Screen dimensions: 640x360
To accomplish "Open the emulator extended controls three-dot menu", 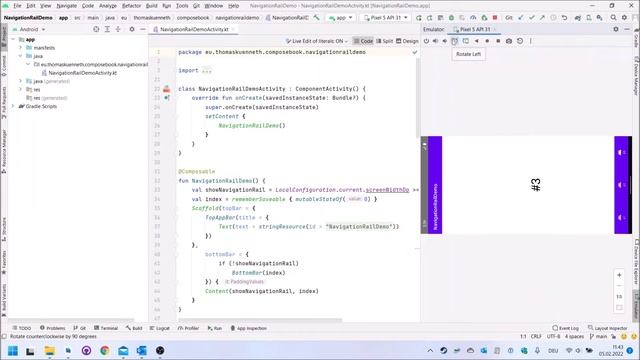I will (x=531, y=41).
